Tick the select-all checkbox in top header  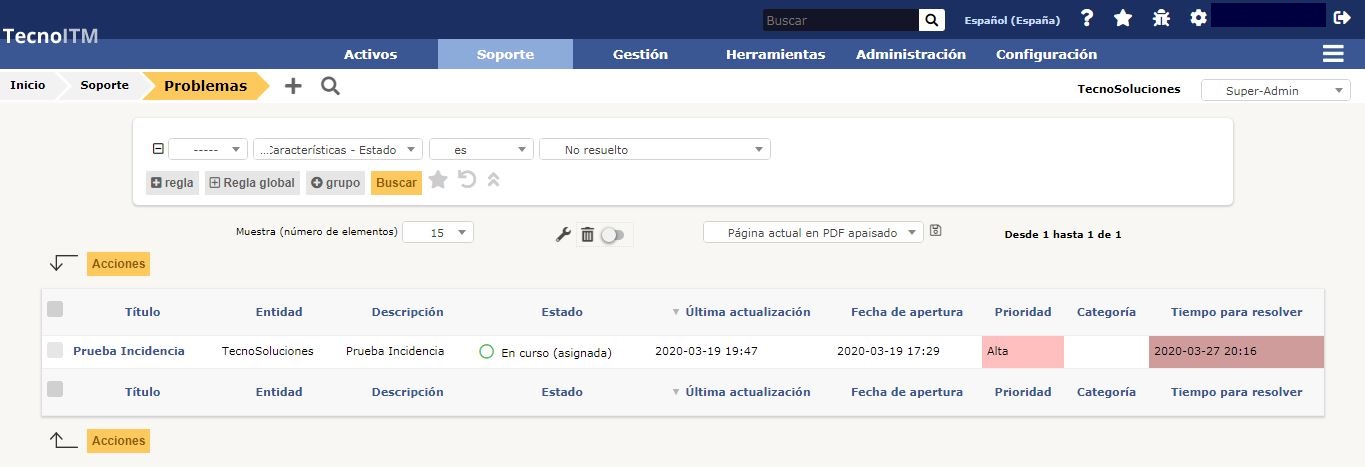coord(55,310)
